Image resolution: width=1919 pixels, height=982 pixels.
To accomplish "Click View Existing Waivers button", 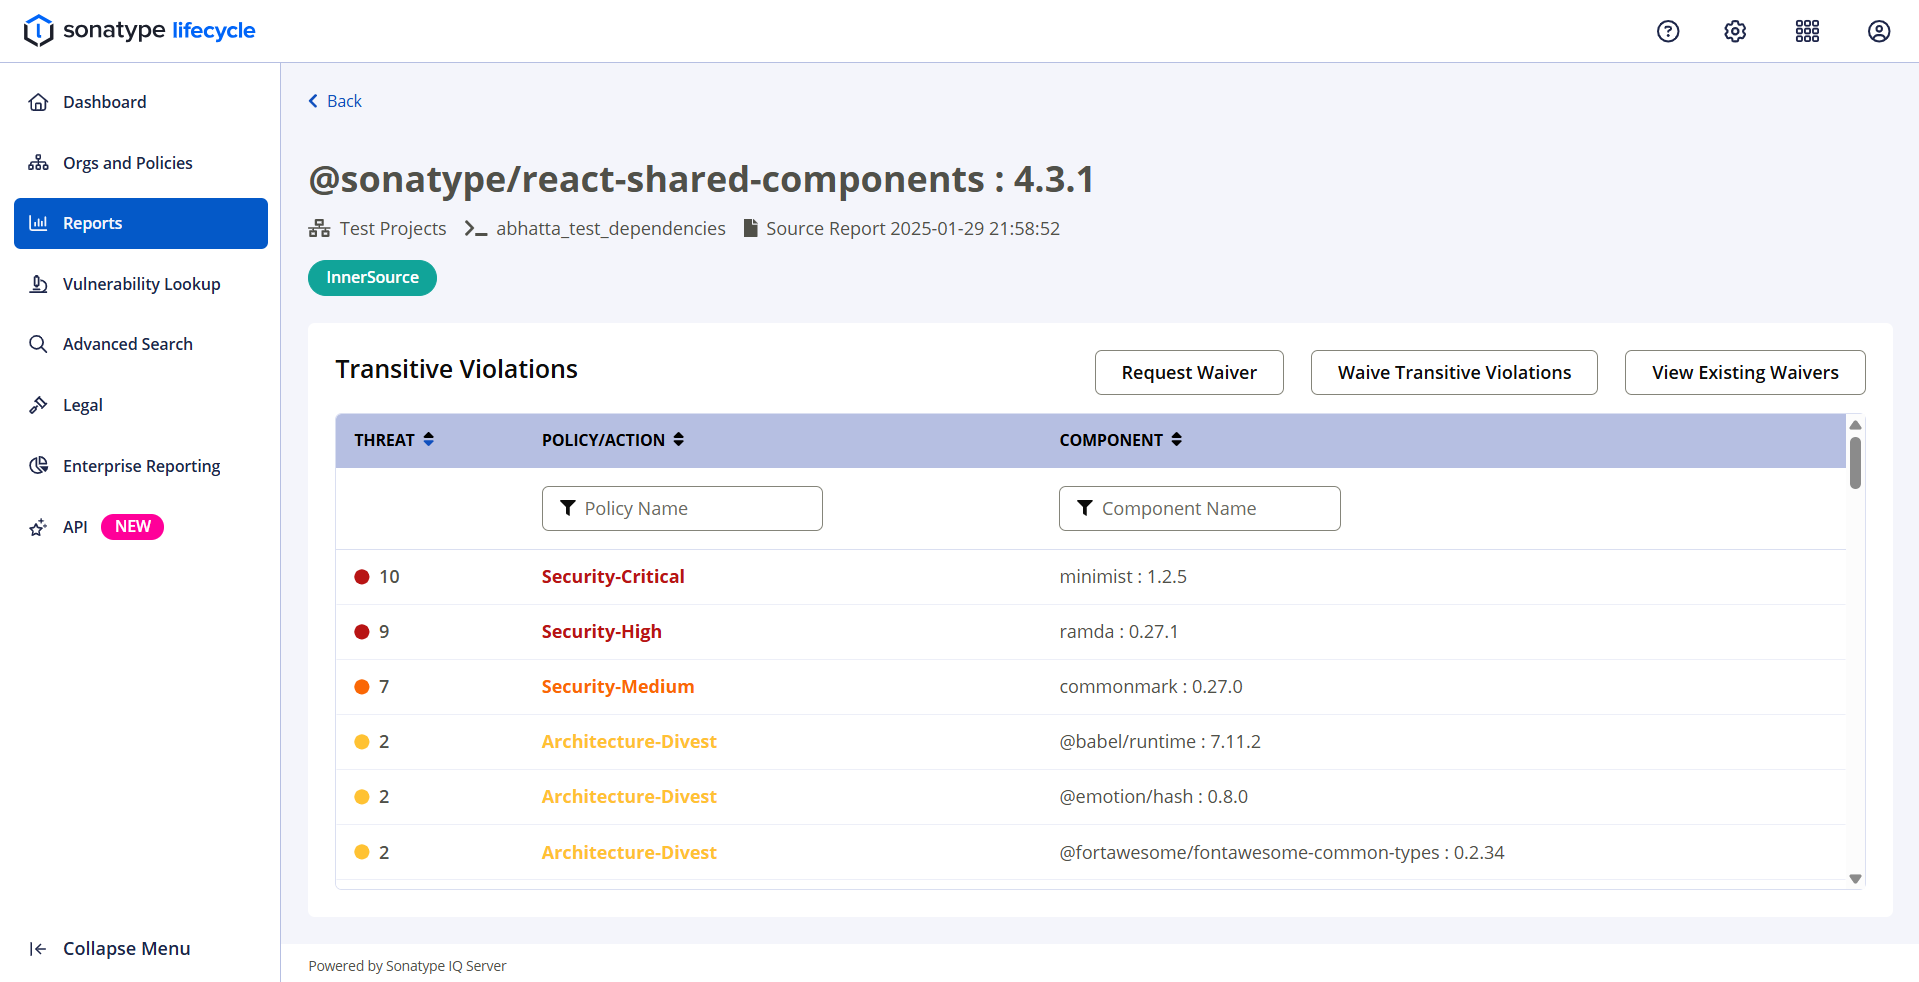I will point(1745,372).
